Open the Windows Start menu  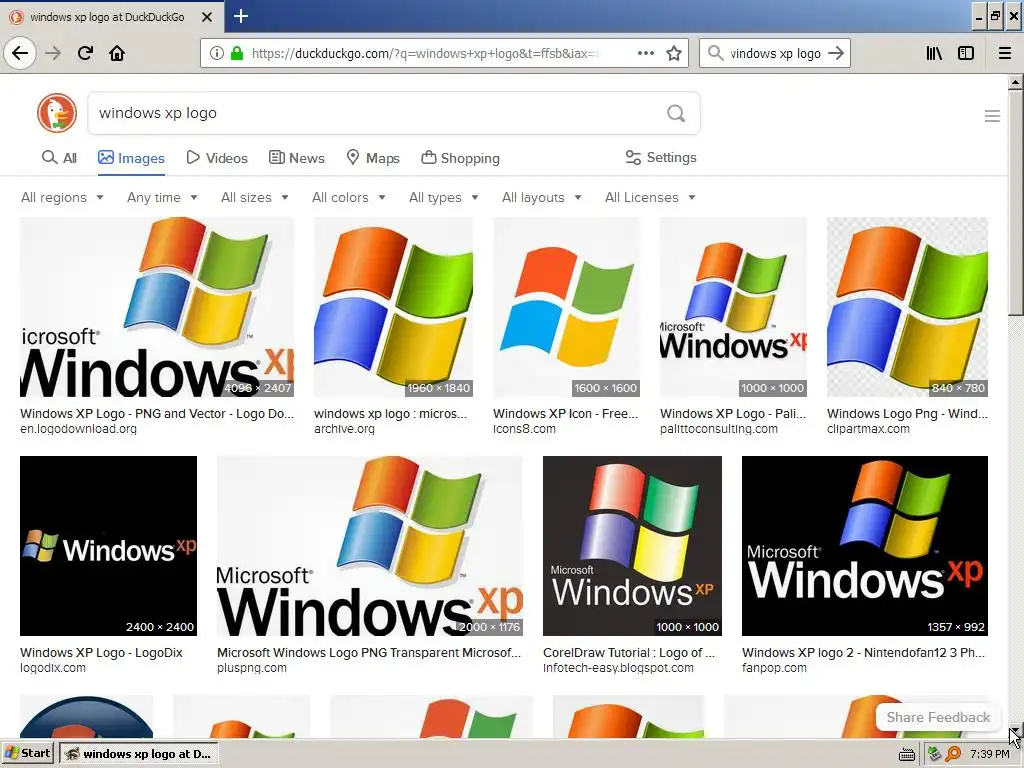tap(28, 754)
